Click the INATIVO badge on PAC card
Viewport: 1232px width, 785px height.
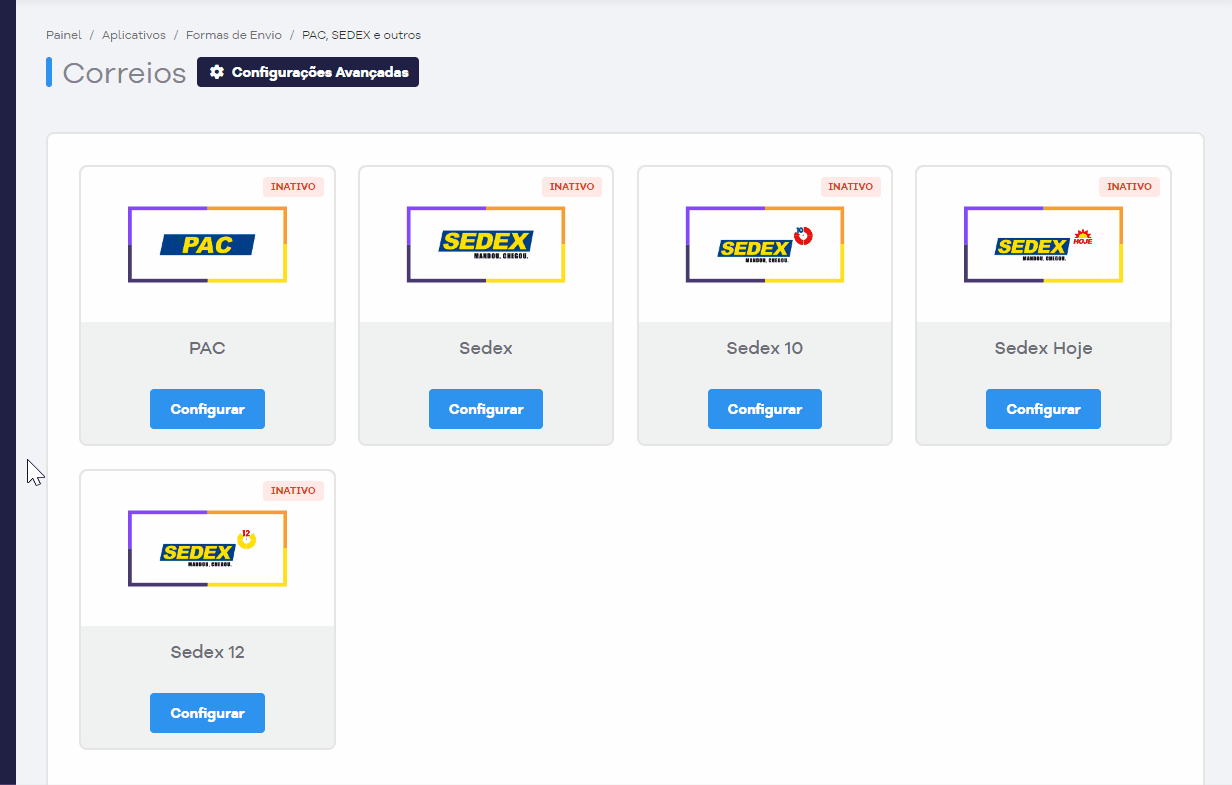pos(293,187)
